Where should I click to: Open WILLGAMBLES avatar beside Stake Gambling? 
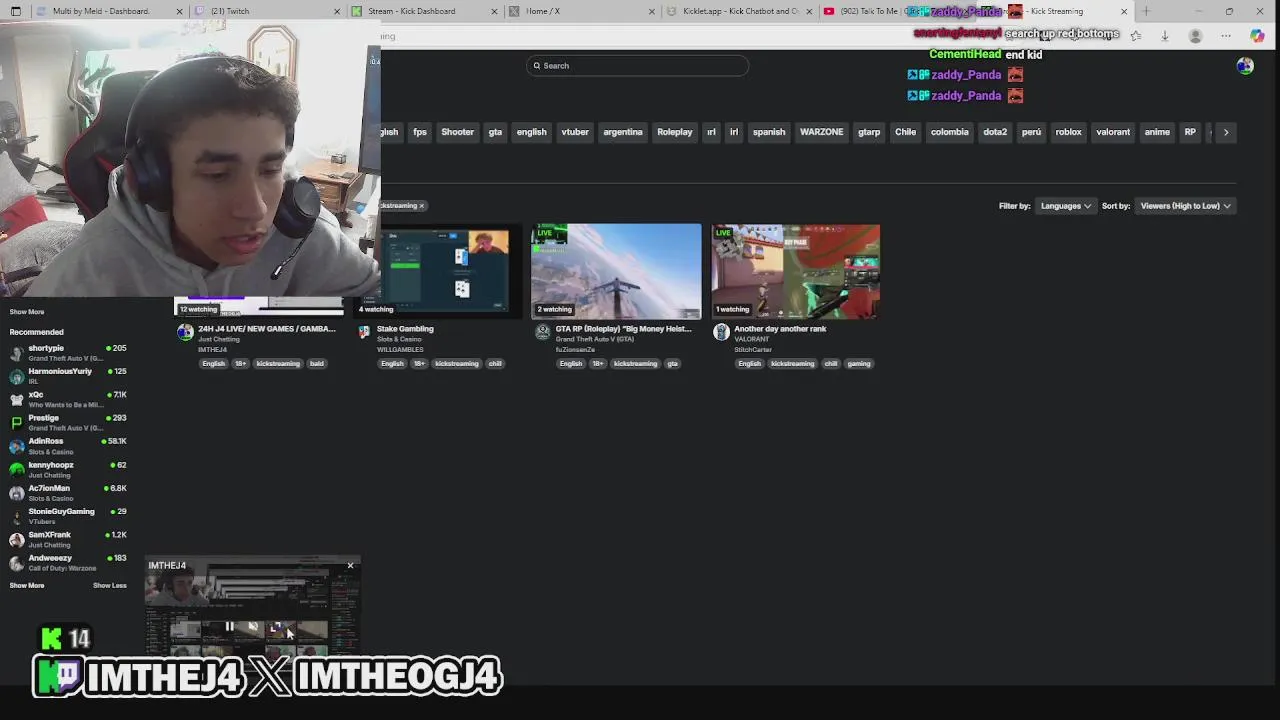364,332
